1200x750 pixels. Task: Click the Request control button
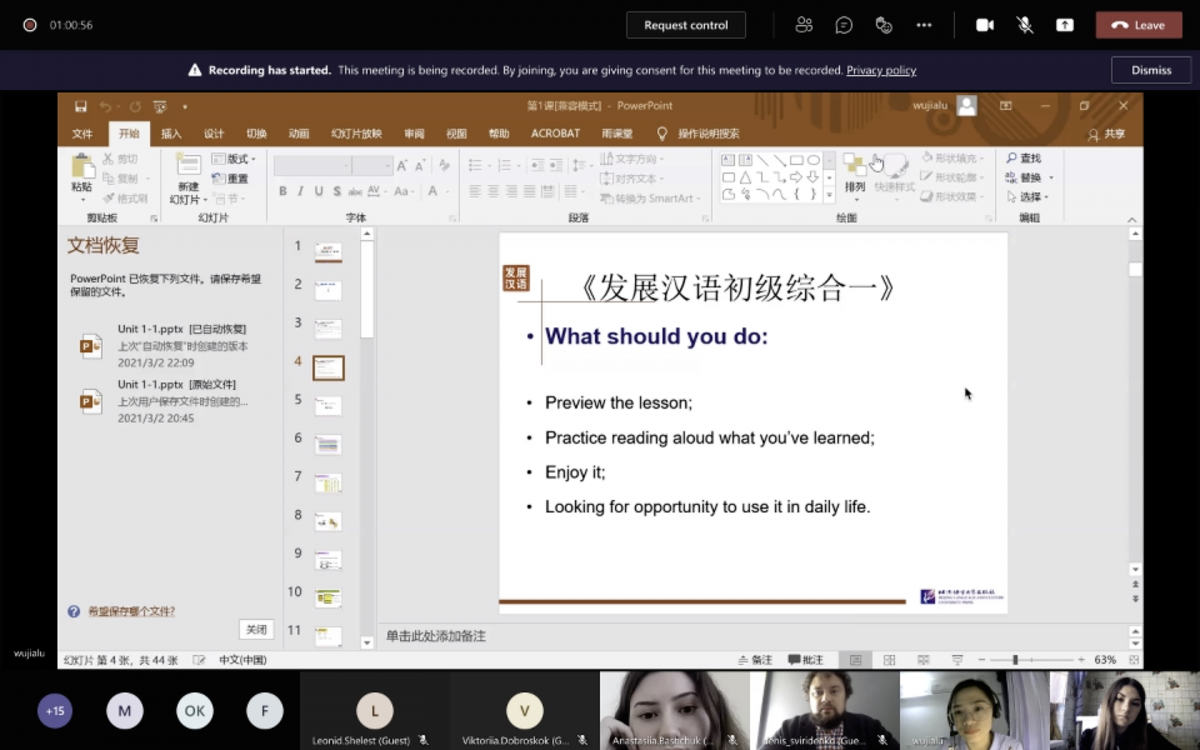point(686,25)
